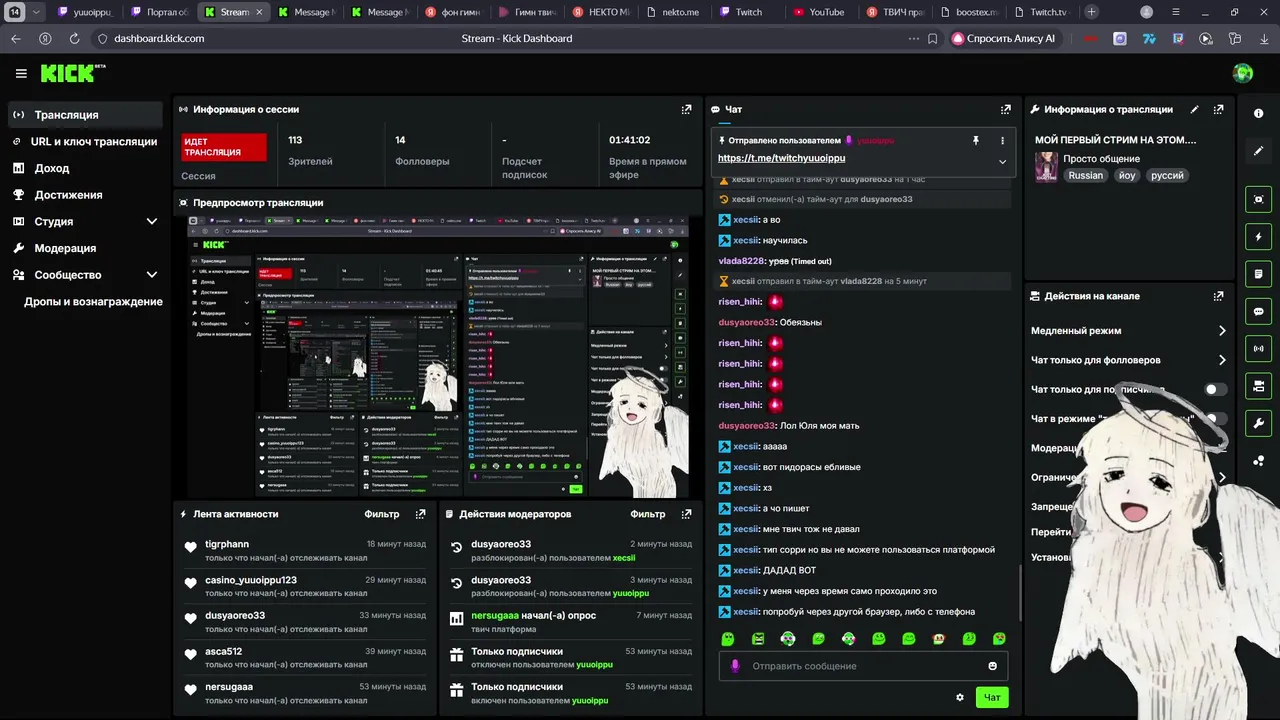Insert the first green emote in the quick row
Image resolution: width=1280 pixels, height=720 pixels.
tap(728, 639)
